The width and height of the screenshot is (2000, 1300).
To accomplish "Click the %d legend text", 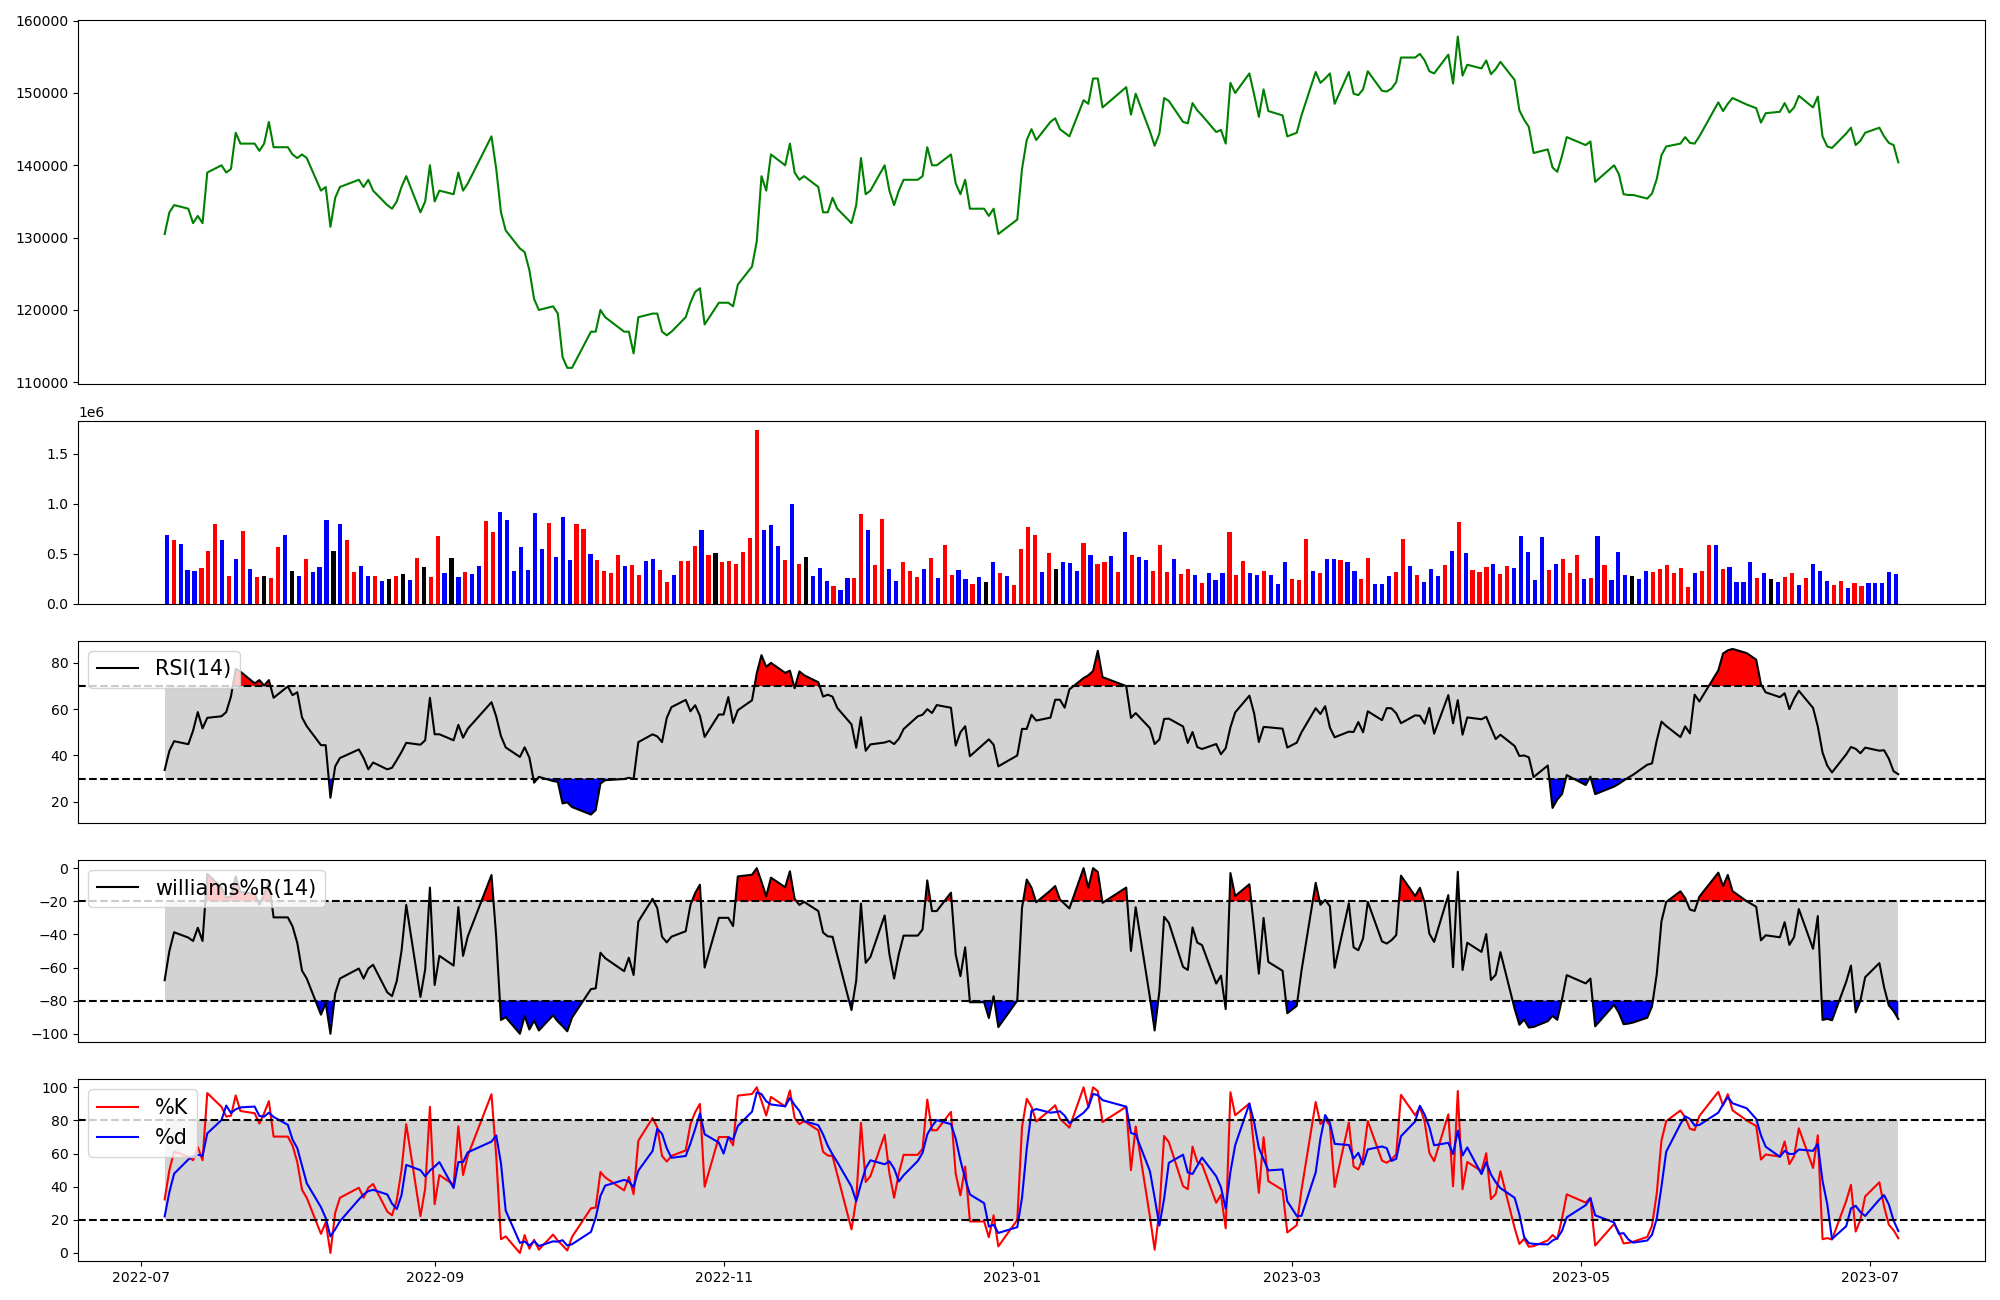I will click(x=171, y=1137).
